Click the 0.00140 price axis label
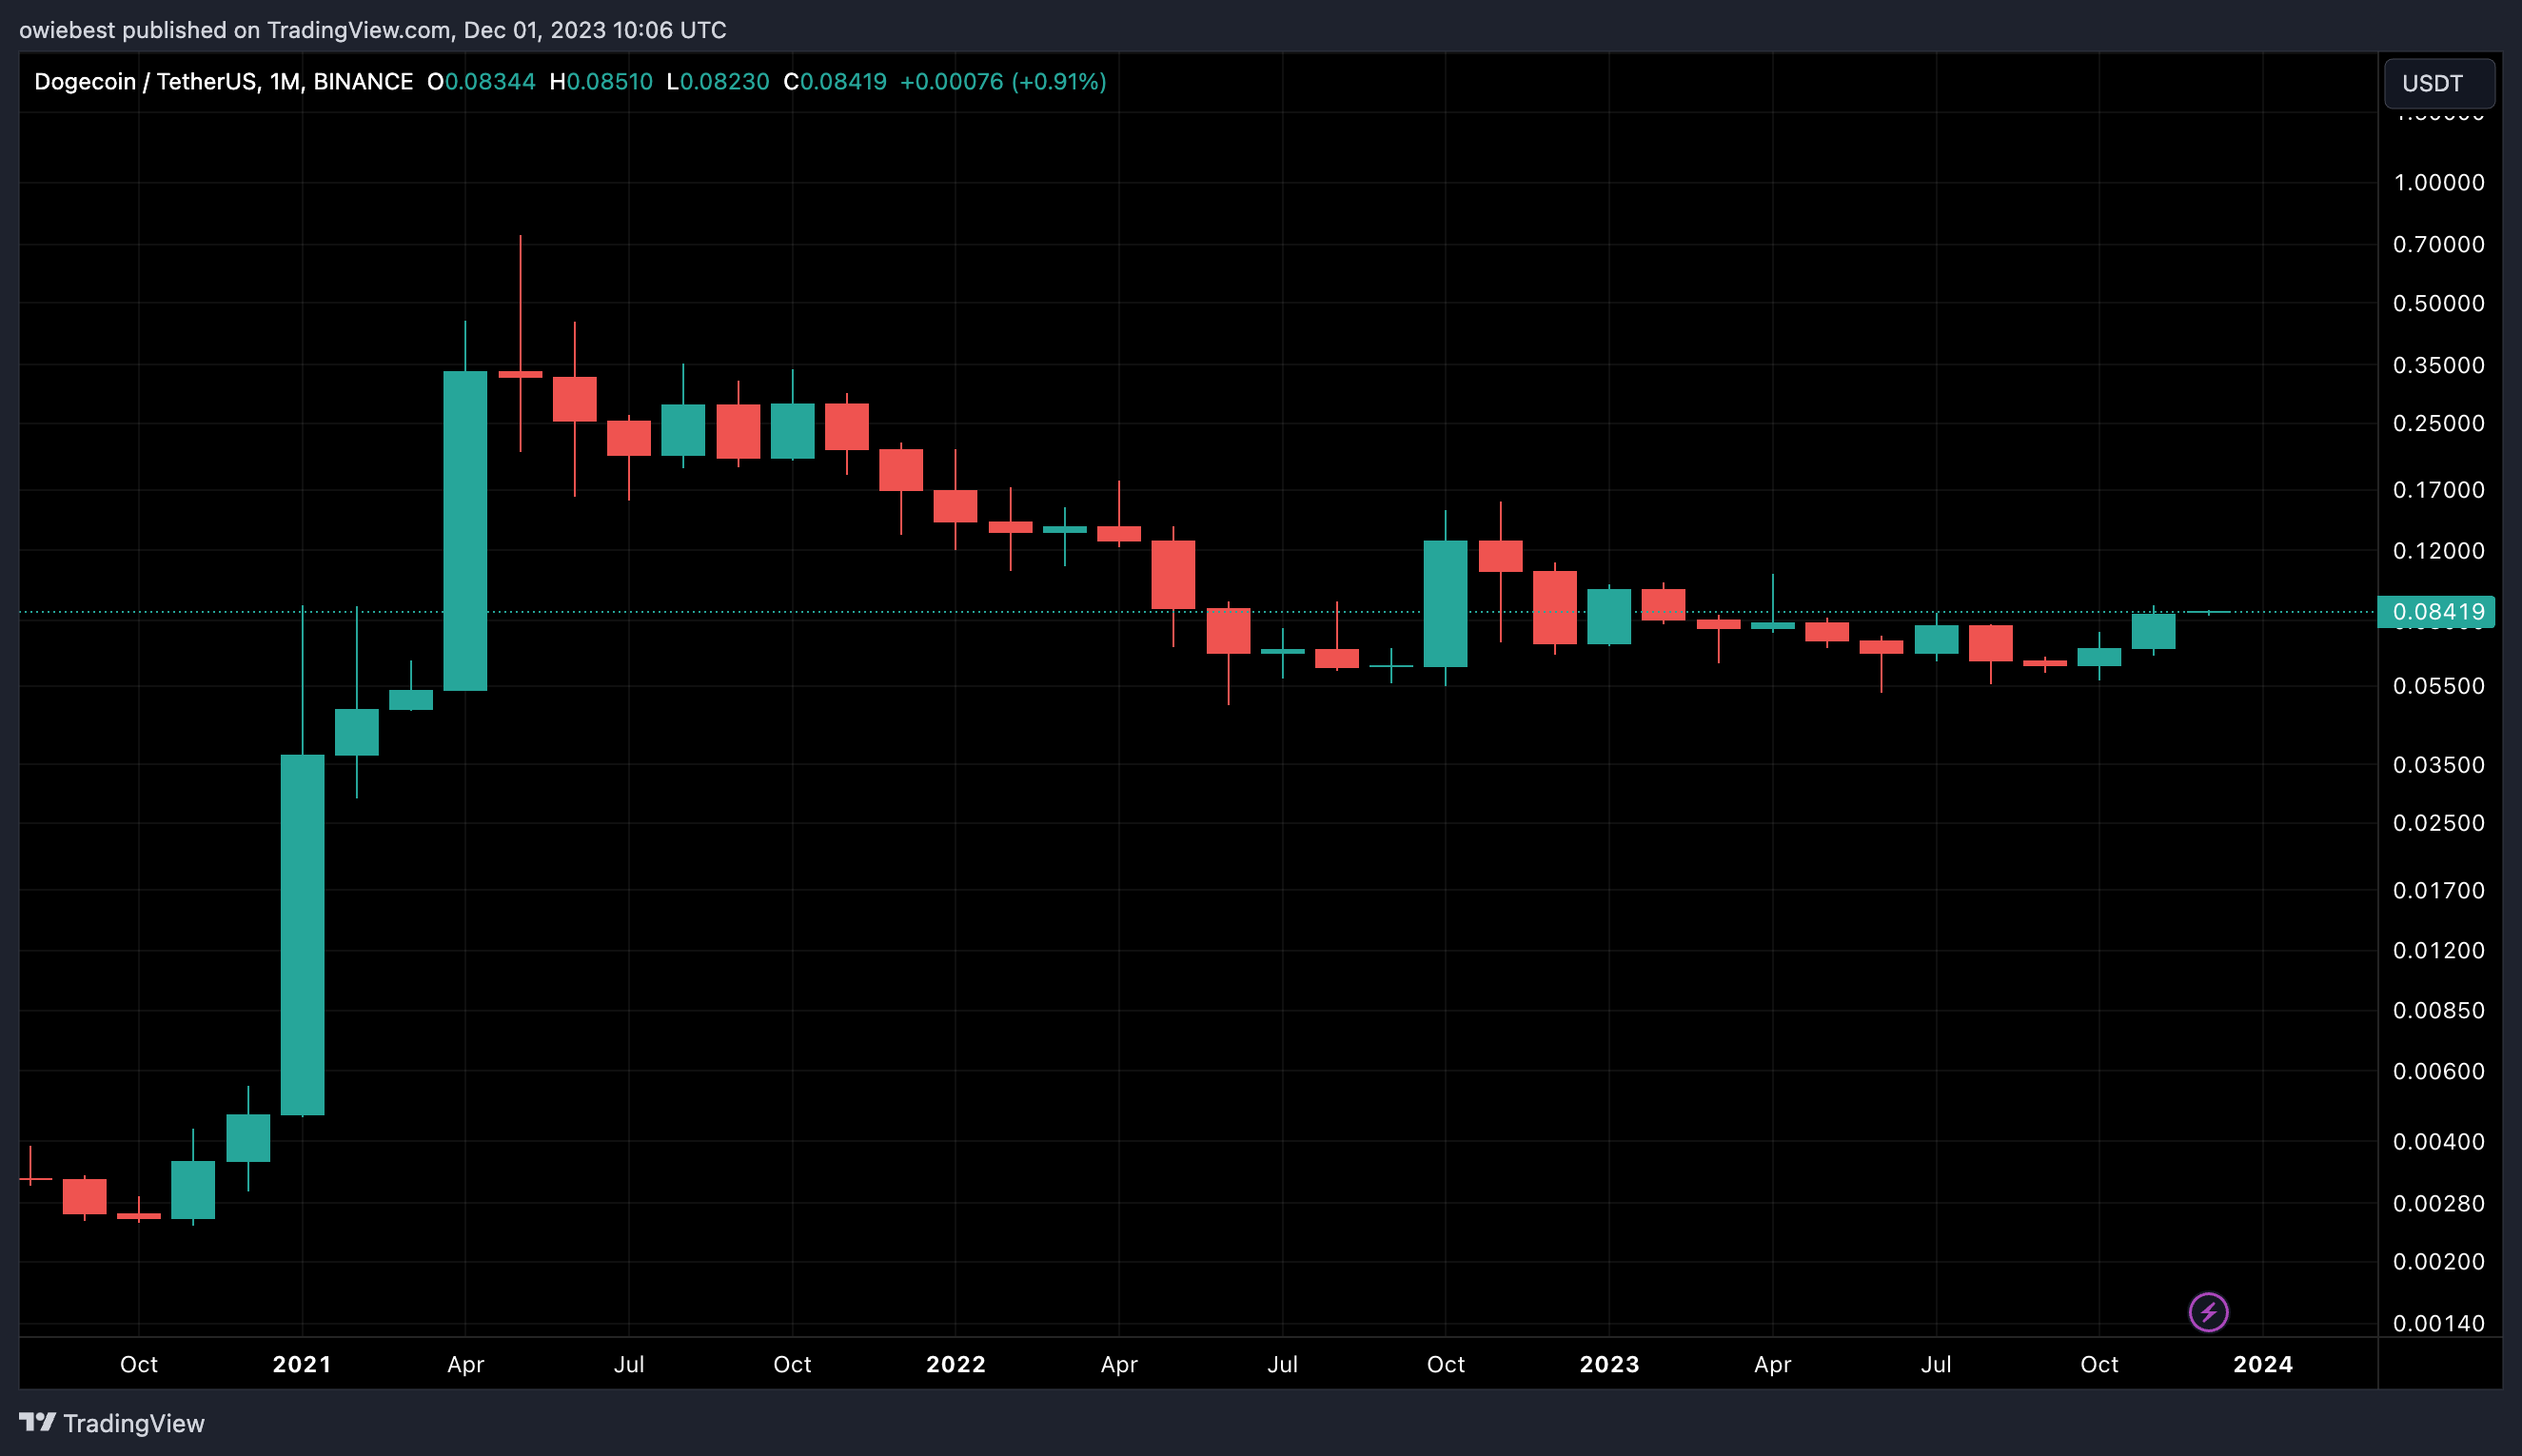Screen dimensions: 2522x1456 [x=2438, y=1323]
